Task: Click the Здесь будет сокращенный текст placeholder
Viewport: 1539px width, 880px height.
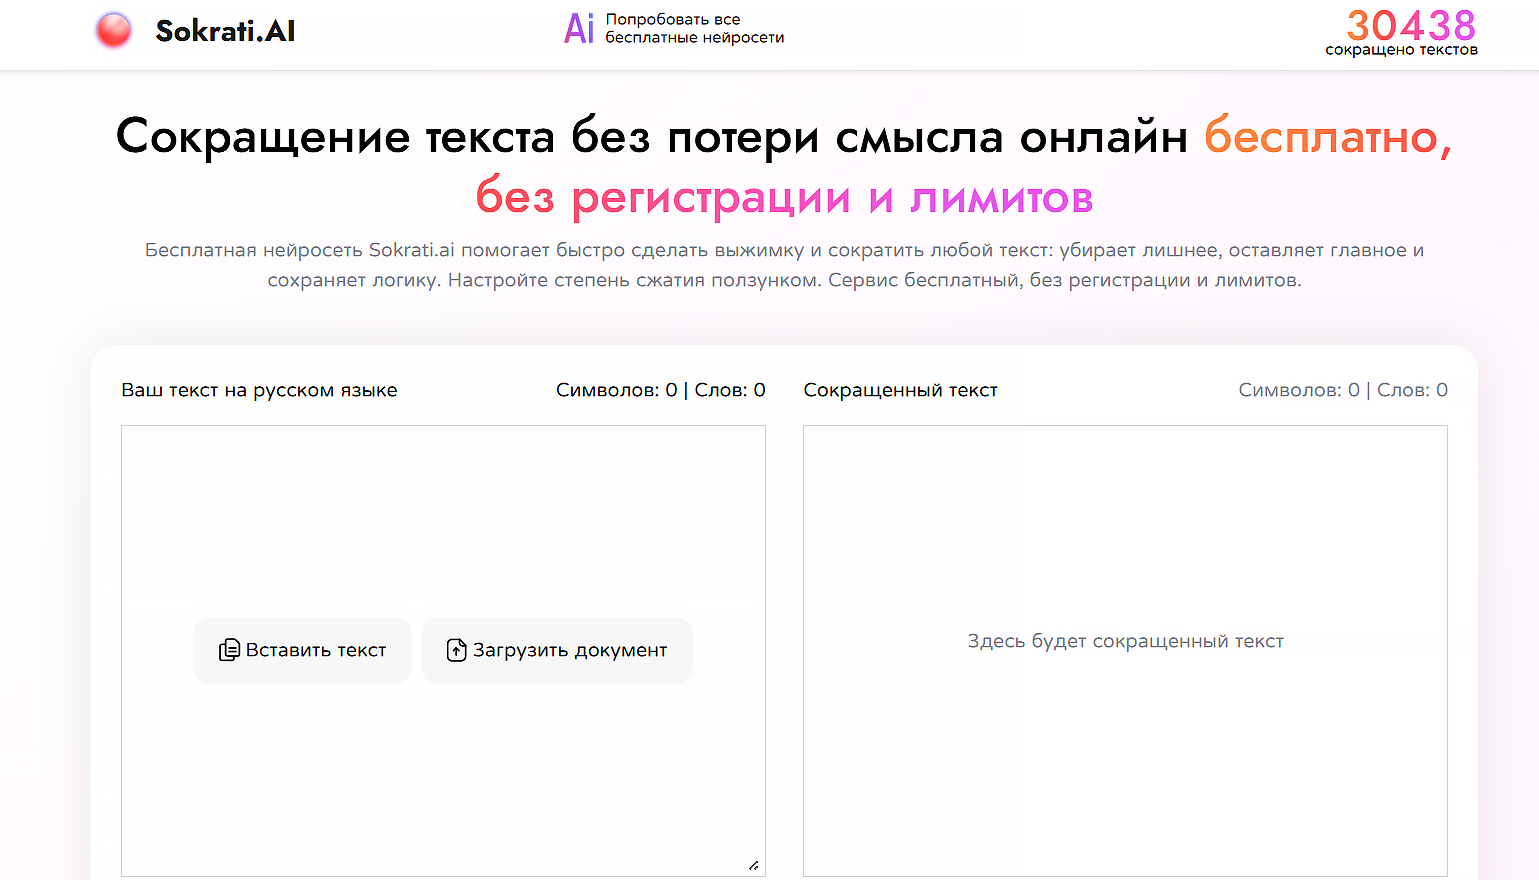Action: (x=1125, y=641)
